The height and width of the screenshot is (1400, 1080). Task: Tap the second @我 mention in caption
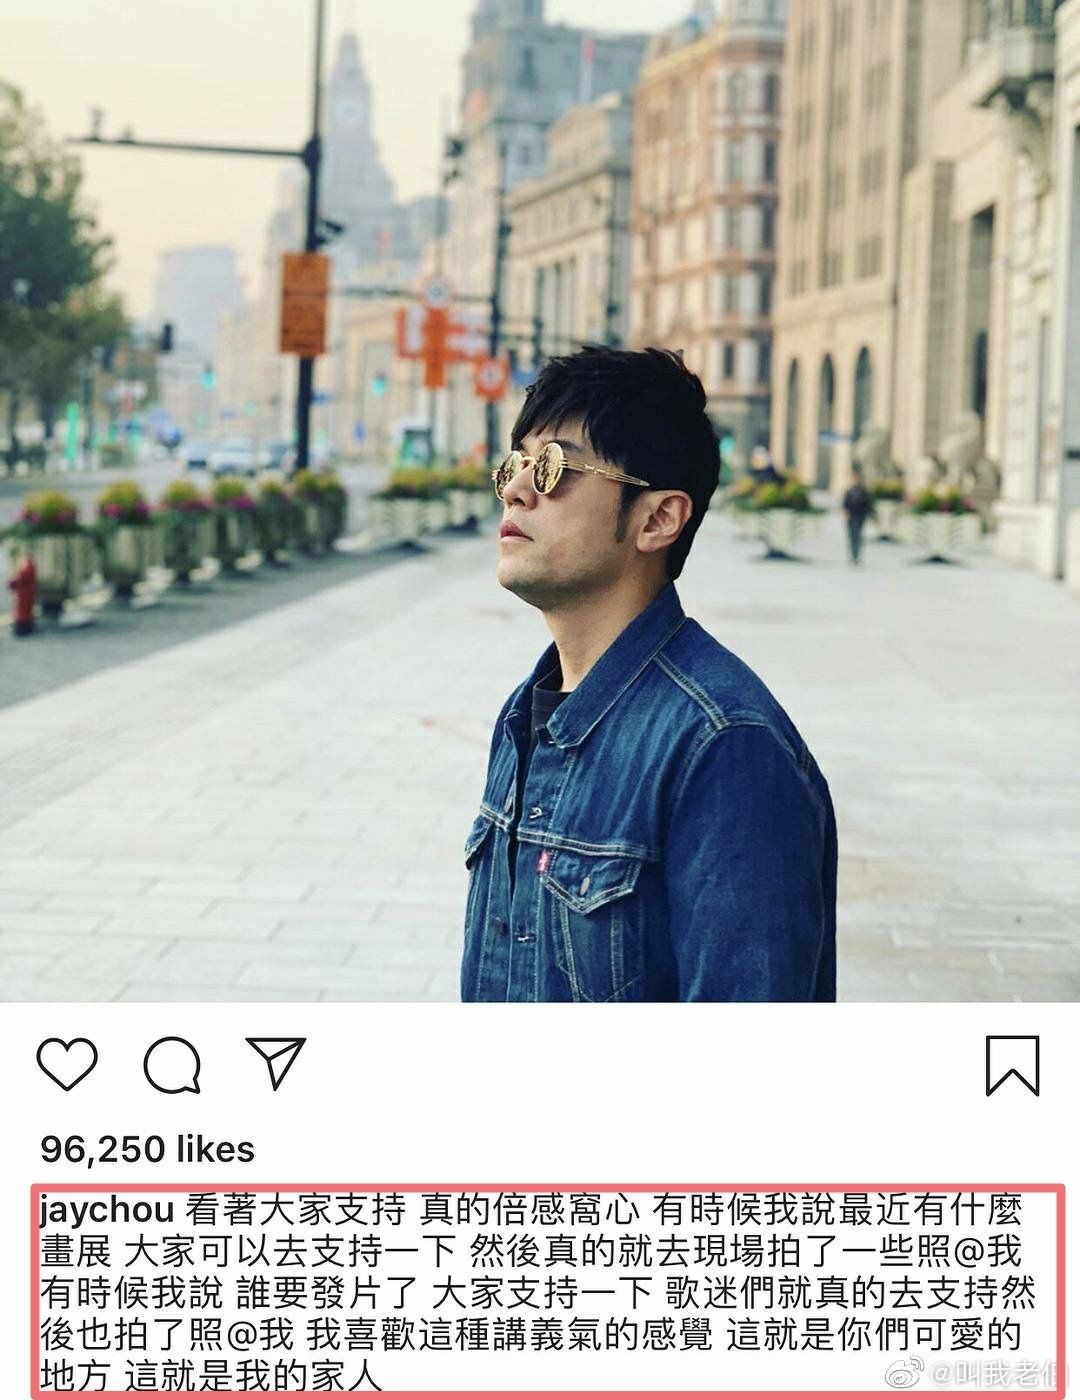click(x=258, y=1333)
